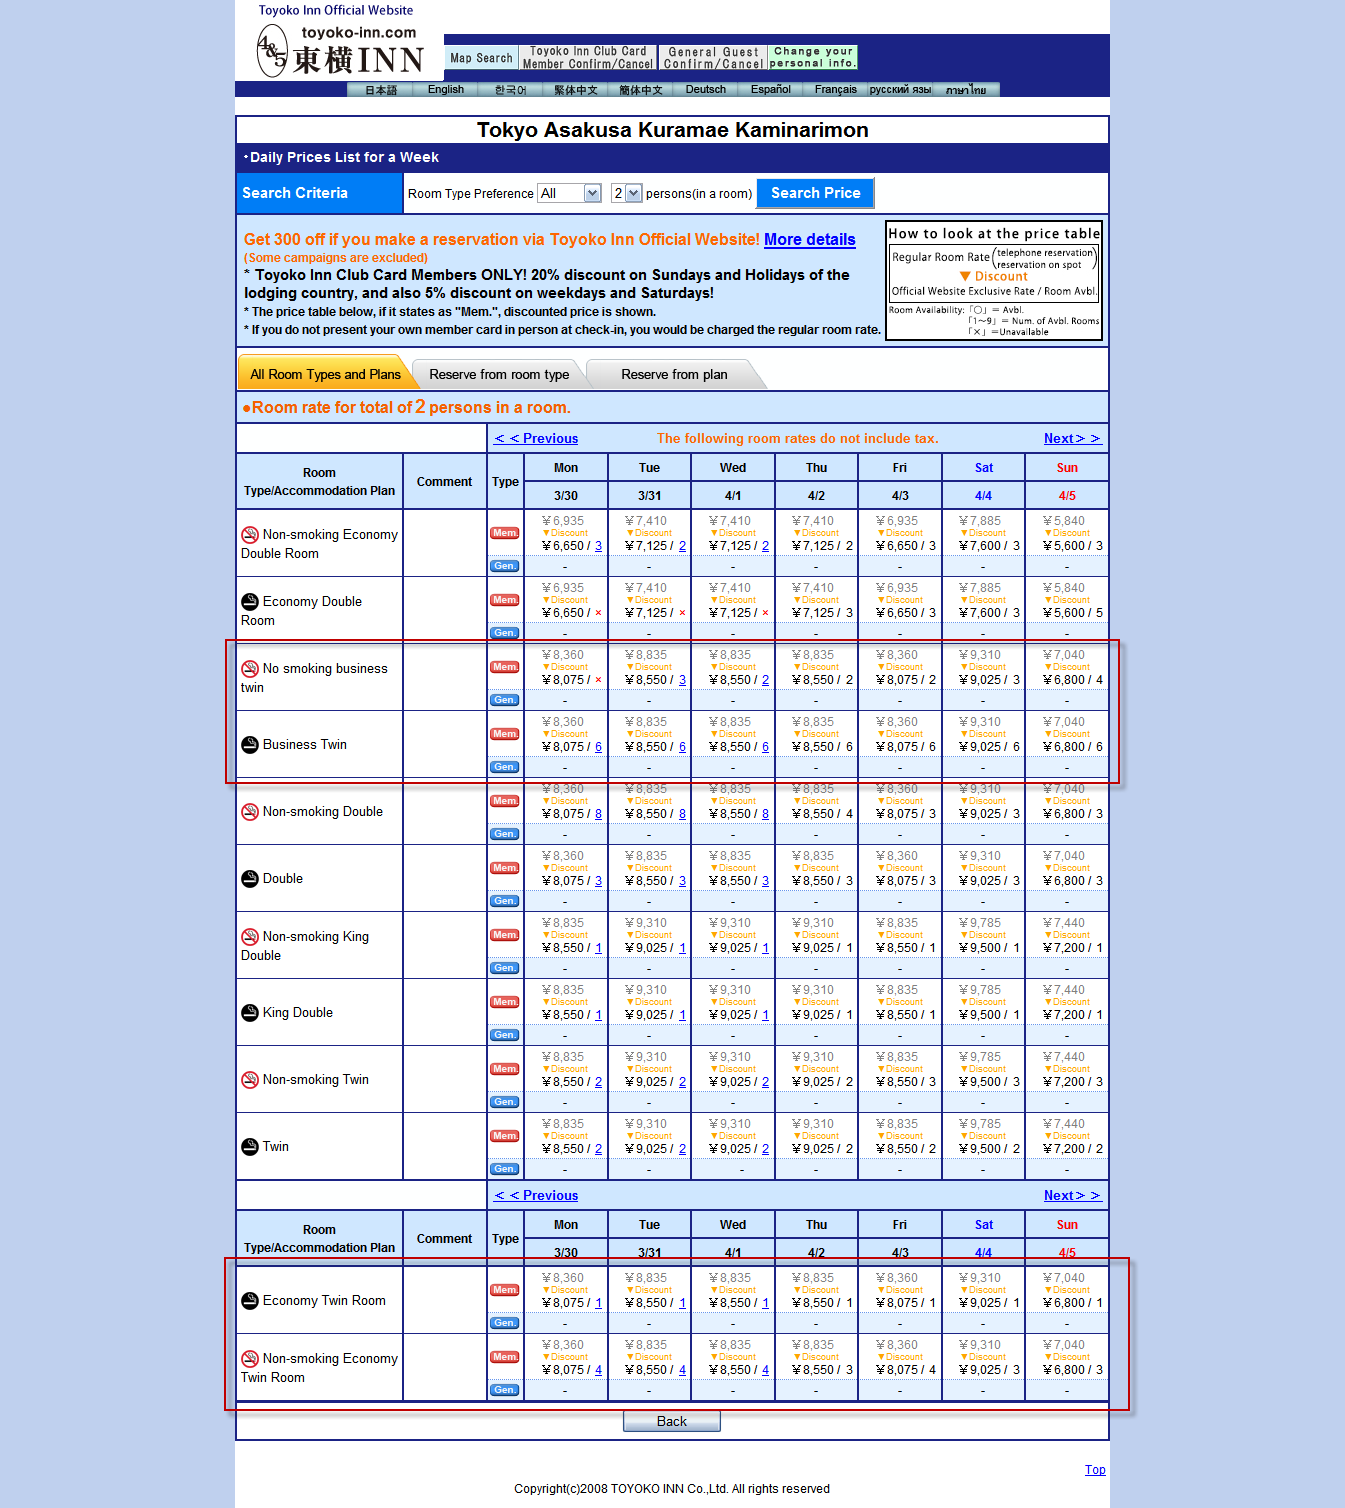This screenshot has width=1345, height=1508.
Task: Open the persons-in-a-room dropdown
Action: [x=626, y=193]
